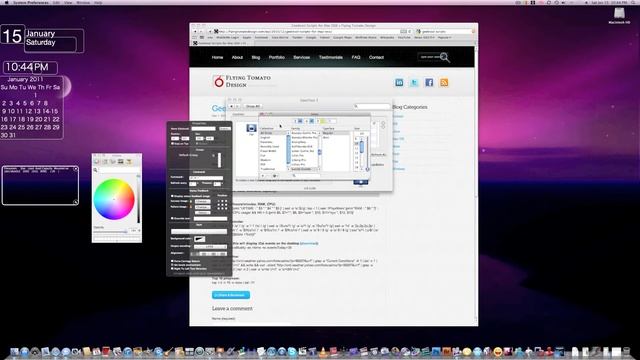Open the Help menu in the menu bar
Viewport: 640px width, 360px height.
point(98,2)
